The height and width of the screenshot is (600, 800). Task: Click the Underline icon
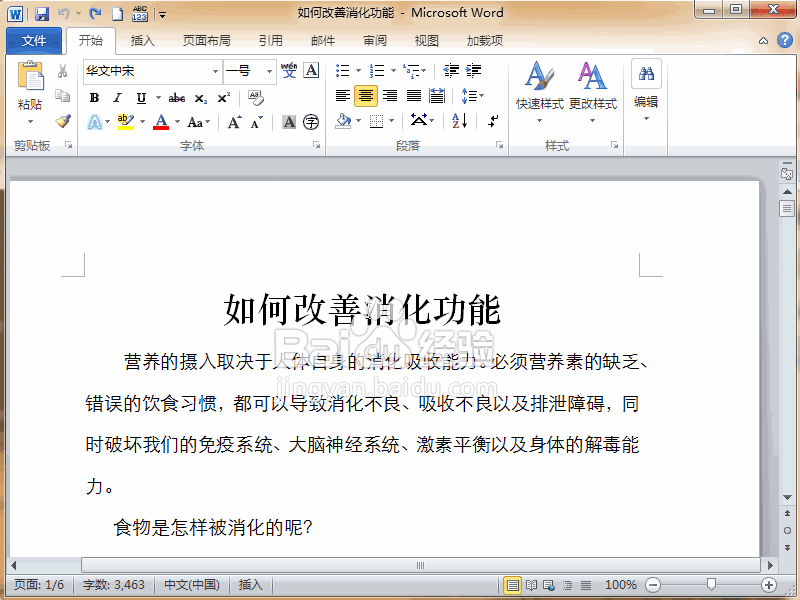pyautogui.click(x=140, y=97)
